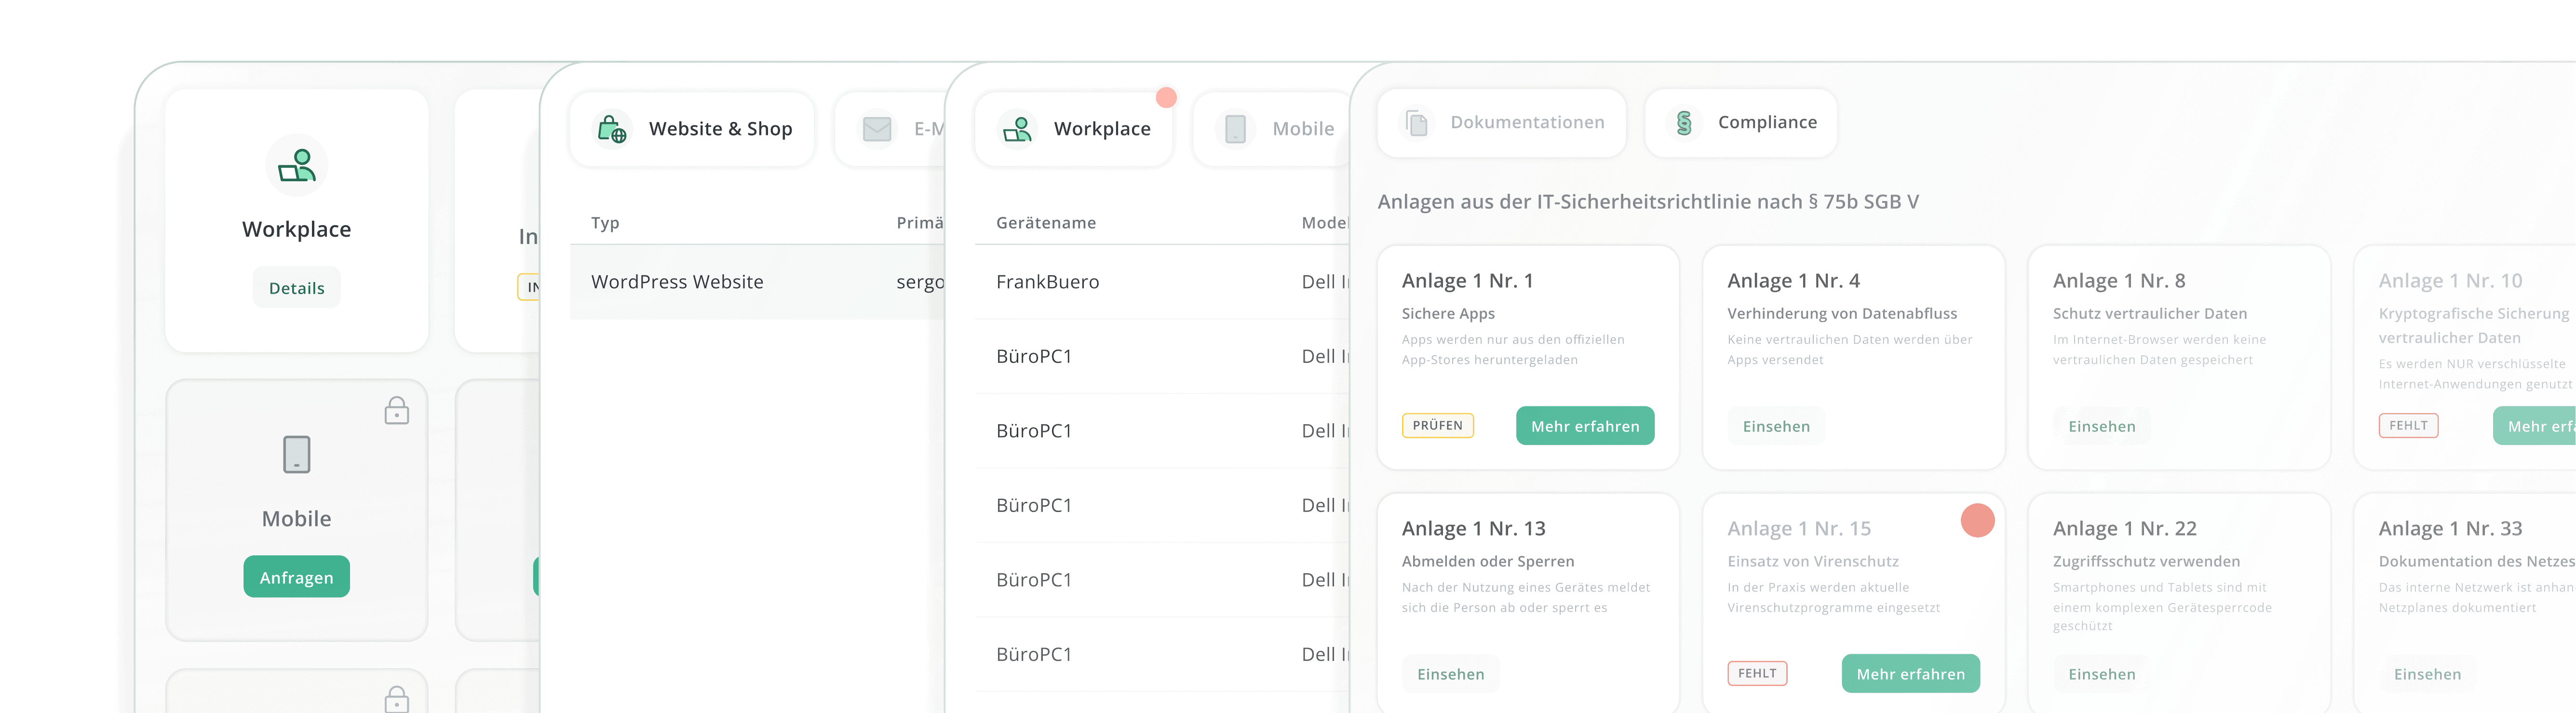Select the Compliance tab
This screenshot has height=713, width=2576.
pos(1741,122)
